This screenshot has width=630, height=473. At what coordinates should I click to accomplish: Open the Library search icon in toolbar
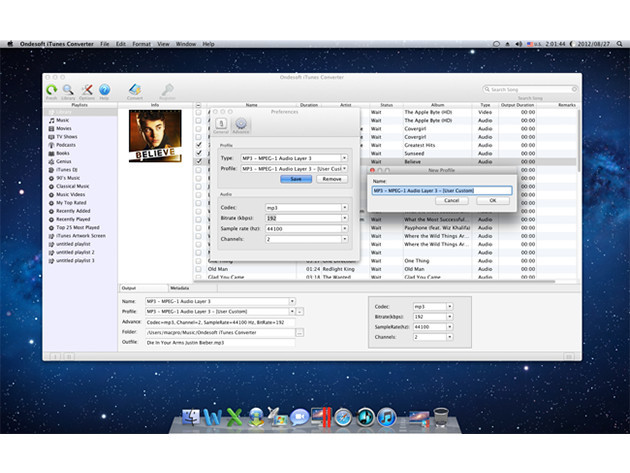click(68, 90)
